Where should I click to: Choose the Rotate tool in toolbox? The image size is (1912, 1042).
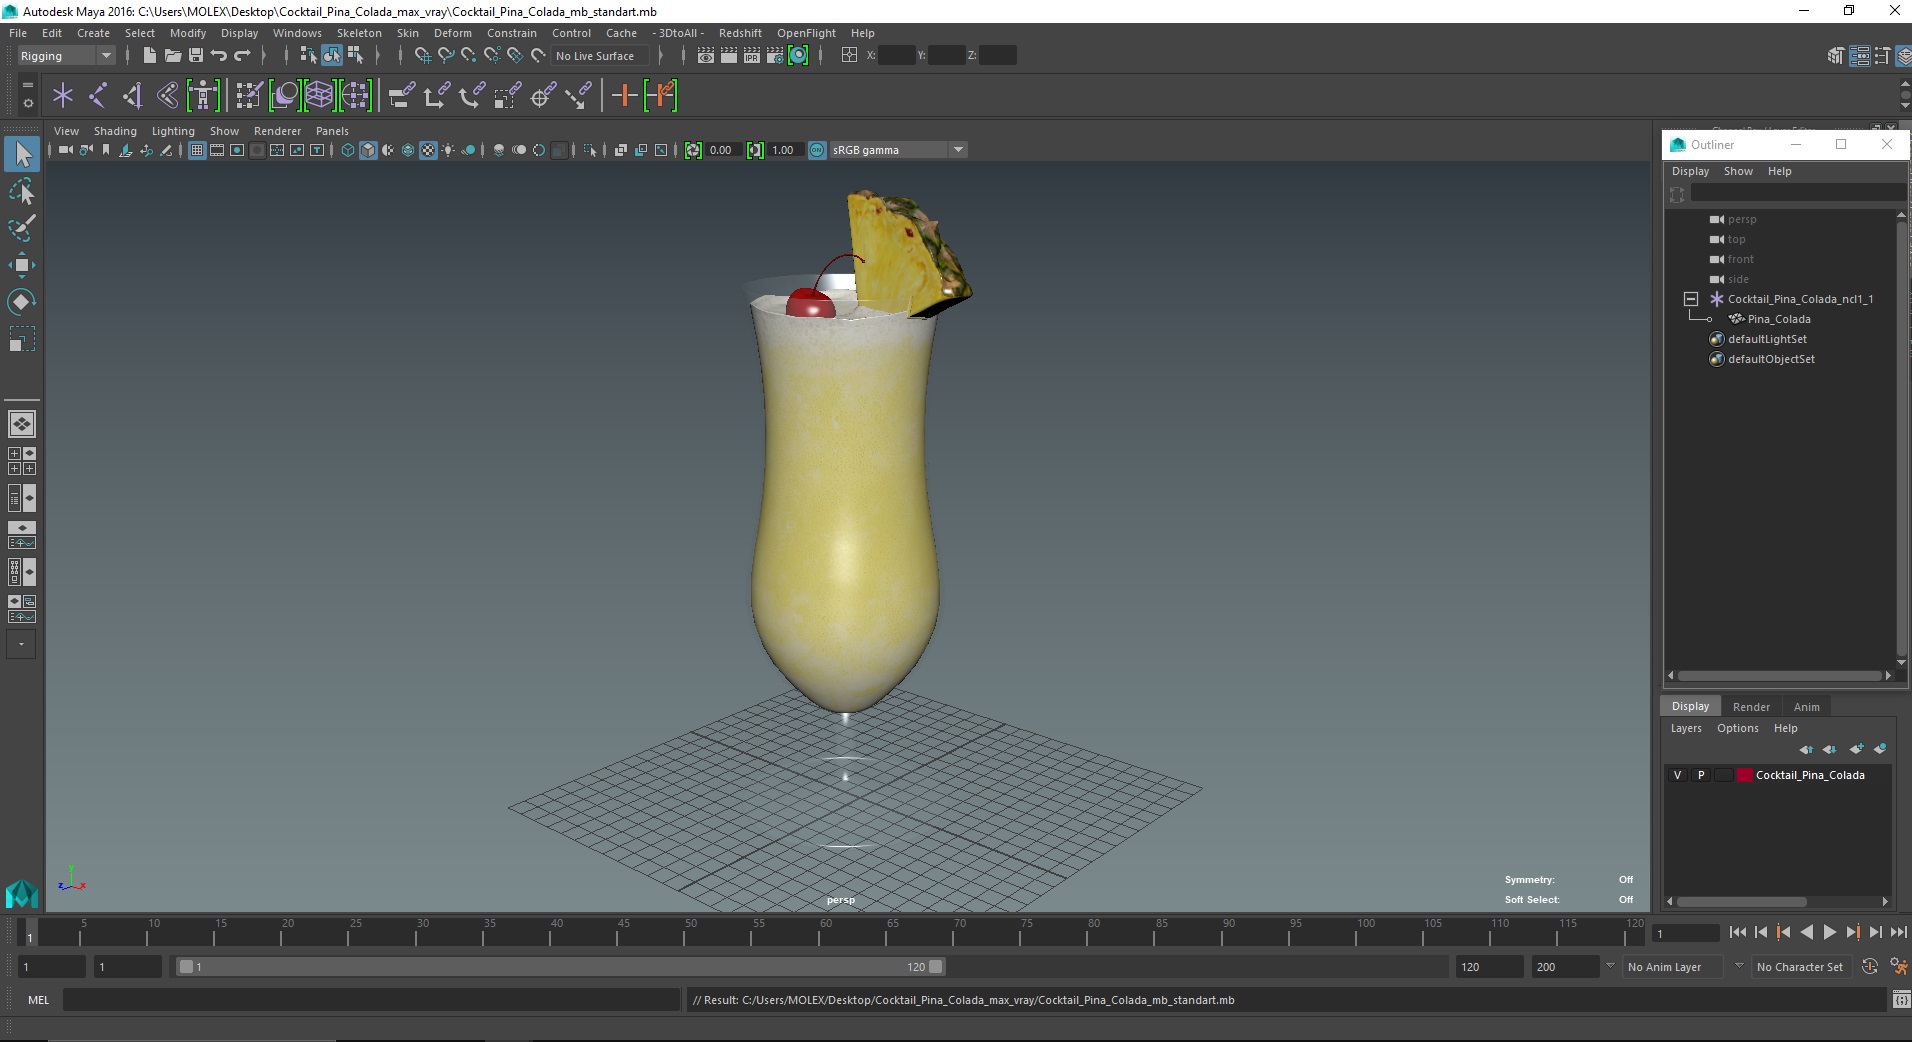[22, 302]
